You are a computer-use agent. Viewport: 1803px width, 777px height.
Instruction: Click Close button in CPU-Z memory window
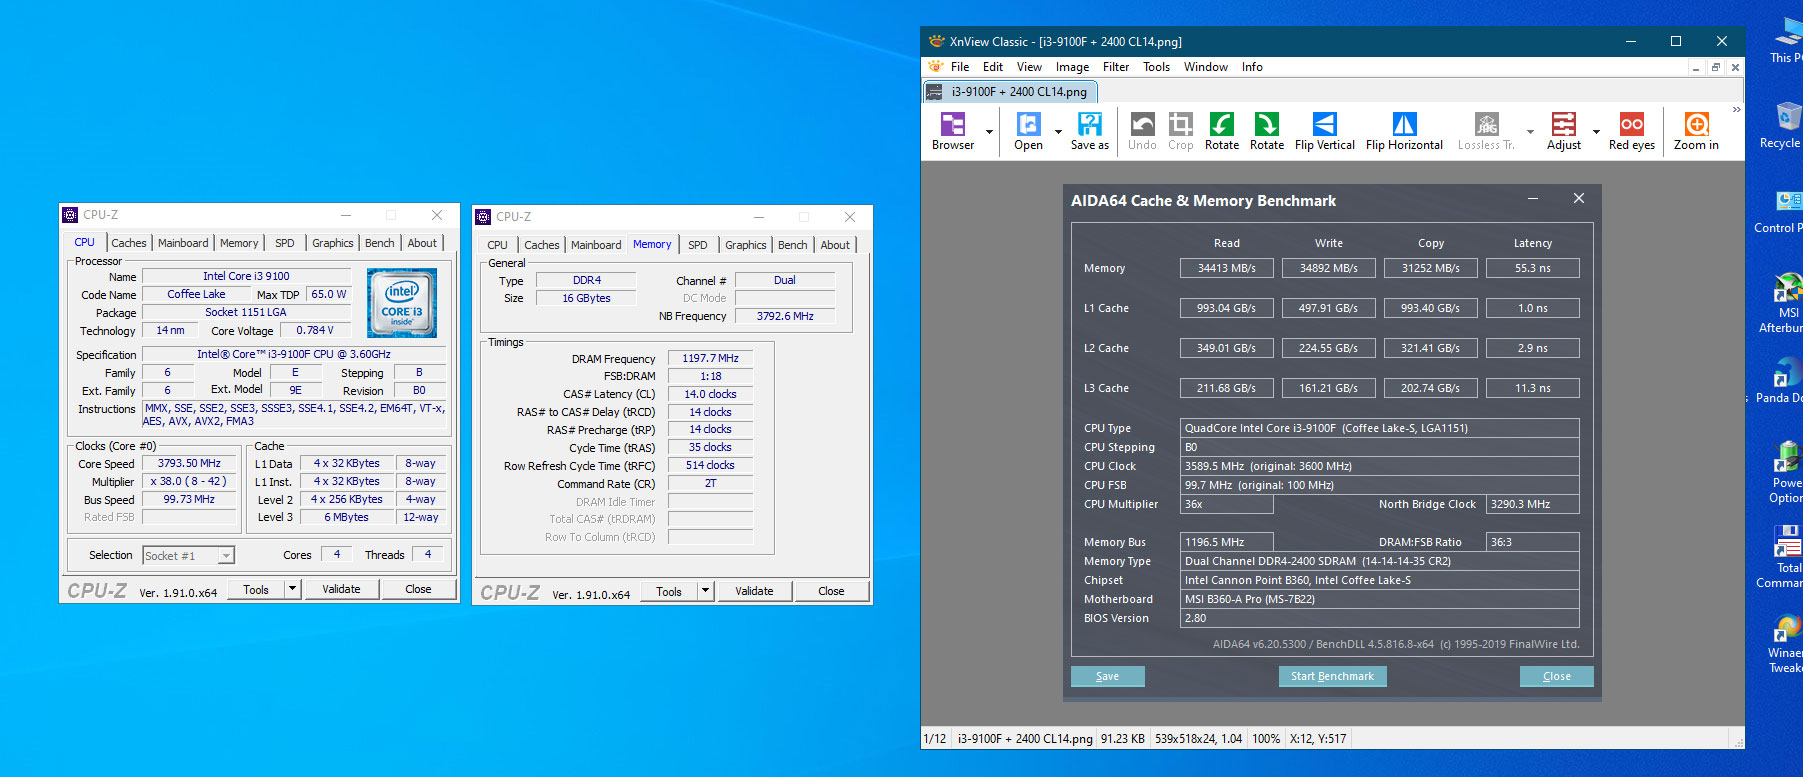[831, 591]
